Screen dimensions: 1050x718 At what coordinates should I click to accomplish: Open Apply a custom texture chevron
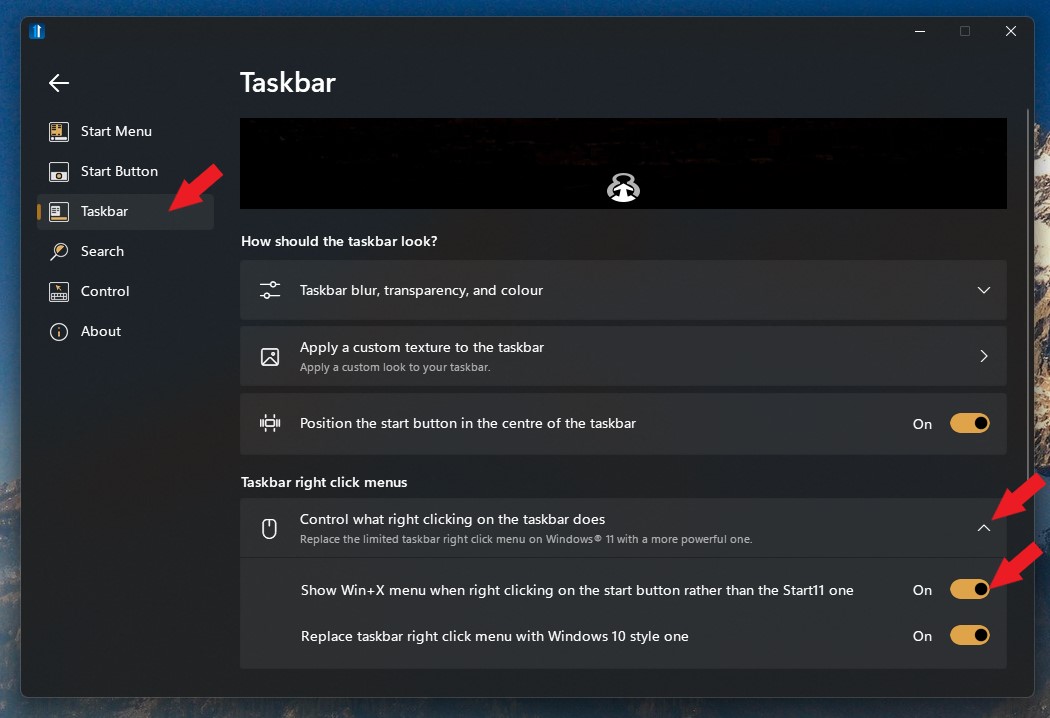pyautogui.click(x=984, y=356)
